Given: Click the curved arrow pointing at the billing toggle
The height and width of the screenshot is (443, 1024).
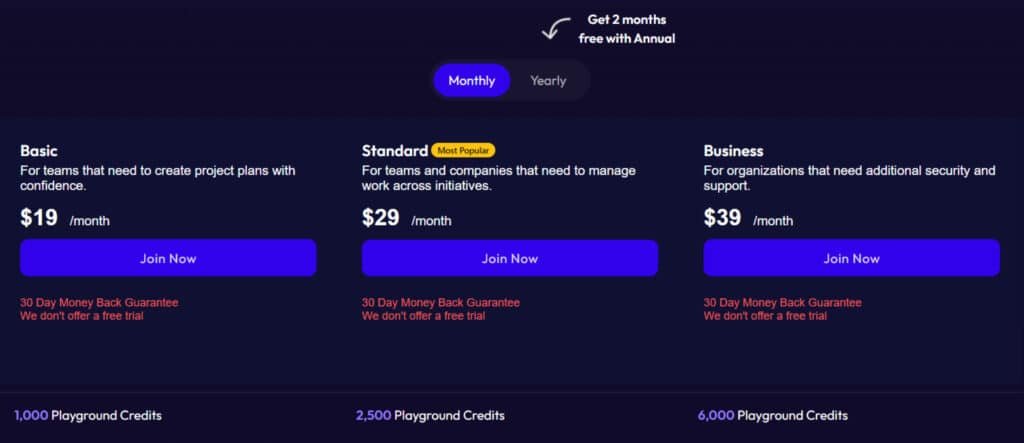Looking at the screenshot, I should click(555, 27).
